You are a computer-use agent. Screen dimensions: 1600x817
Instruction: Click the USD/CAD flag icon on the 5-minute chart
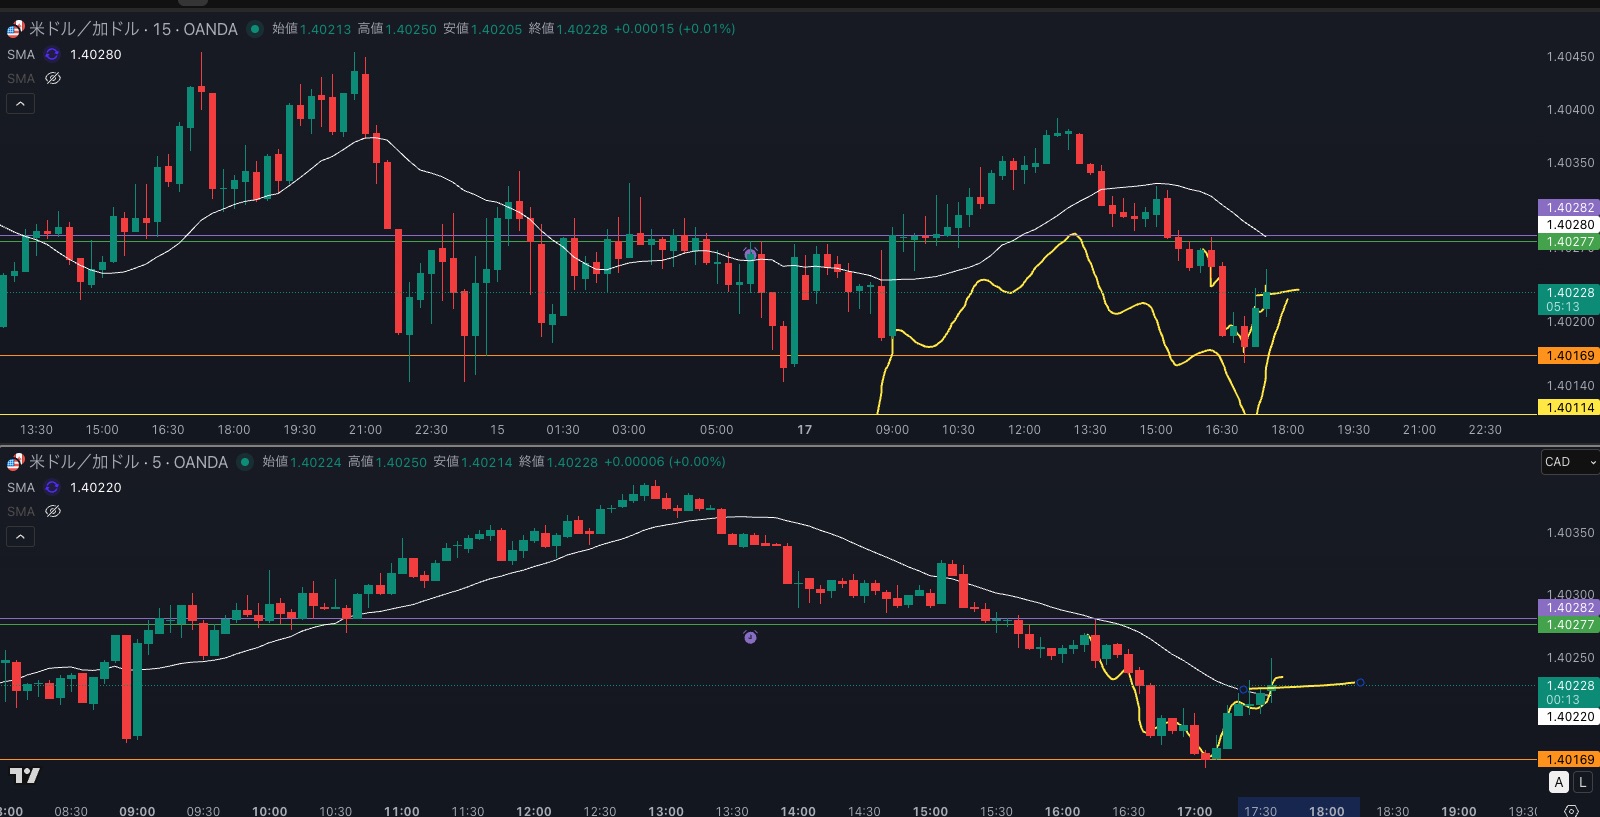15,462
